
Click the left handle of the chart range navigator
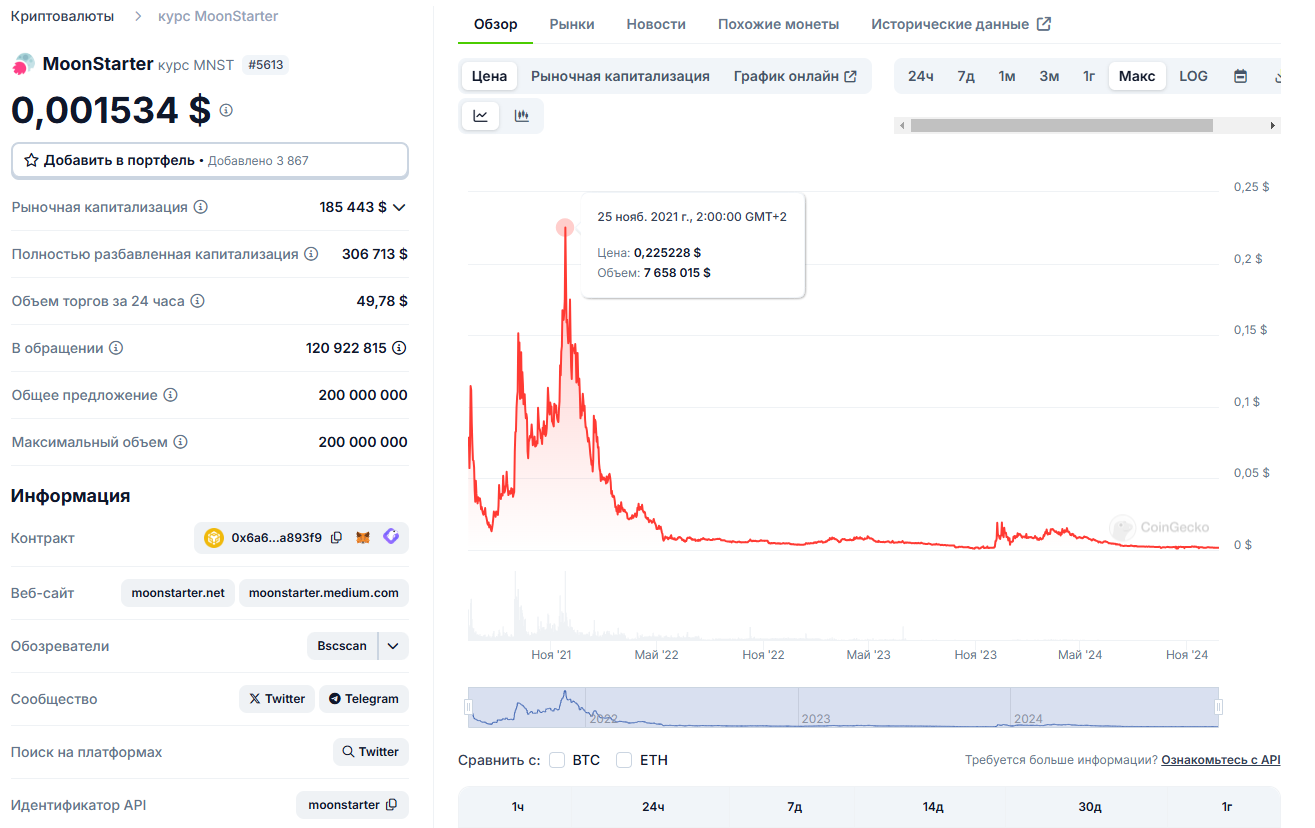coord(467,707)
